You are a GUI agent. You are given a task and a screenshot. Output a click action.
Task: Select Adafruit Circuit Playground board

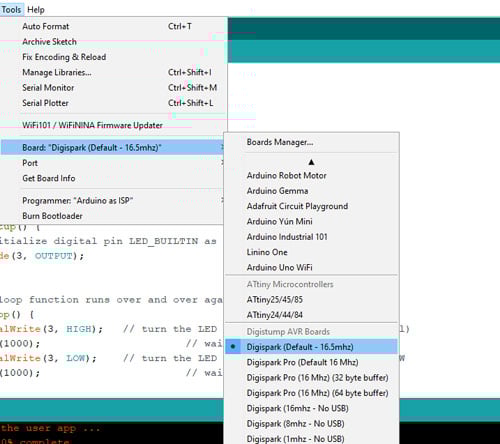click(x=312, y=206)
